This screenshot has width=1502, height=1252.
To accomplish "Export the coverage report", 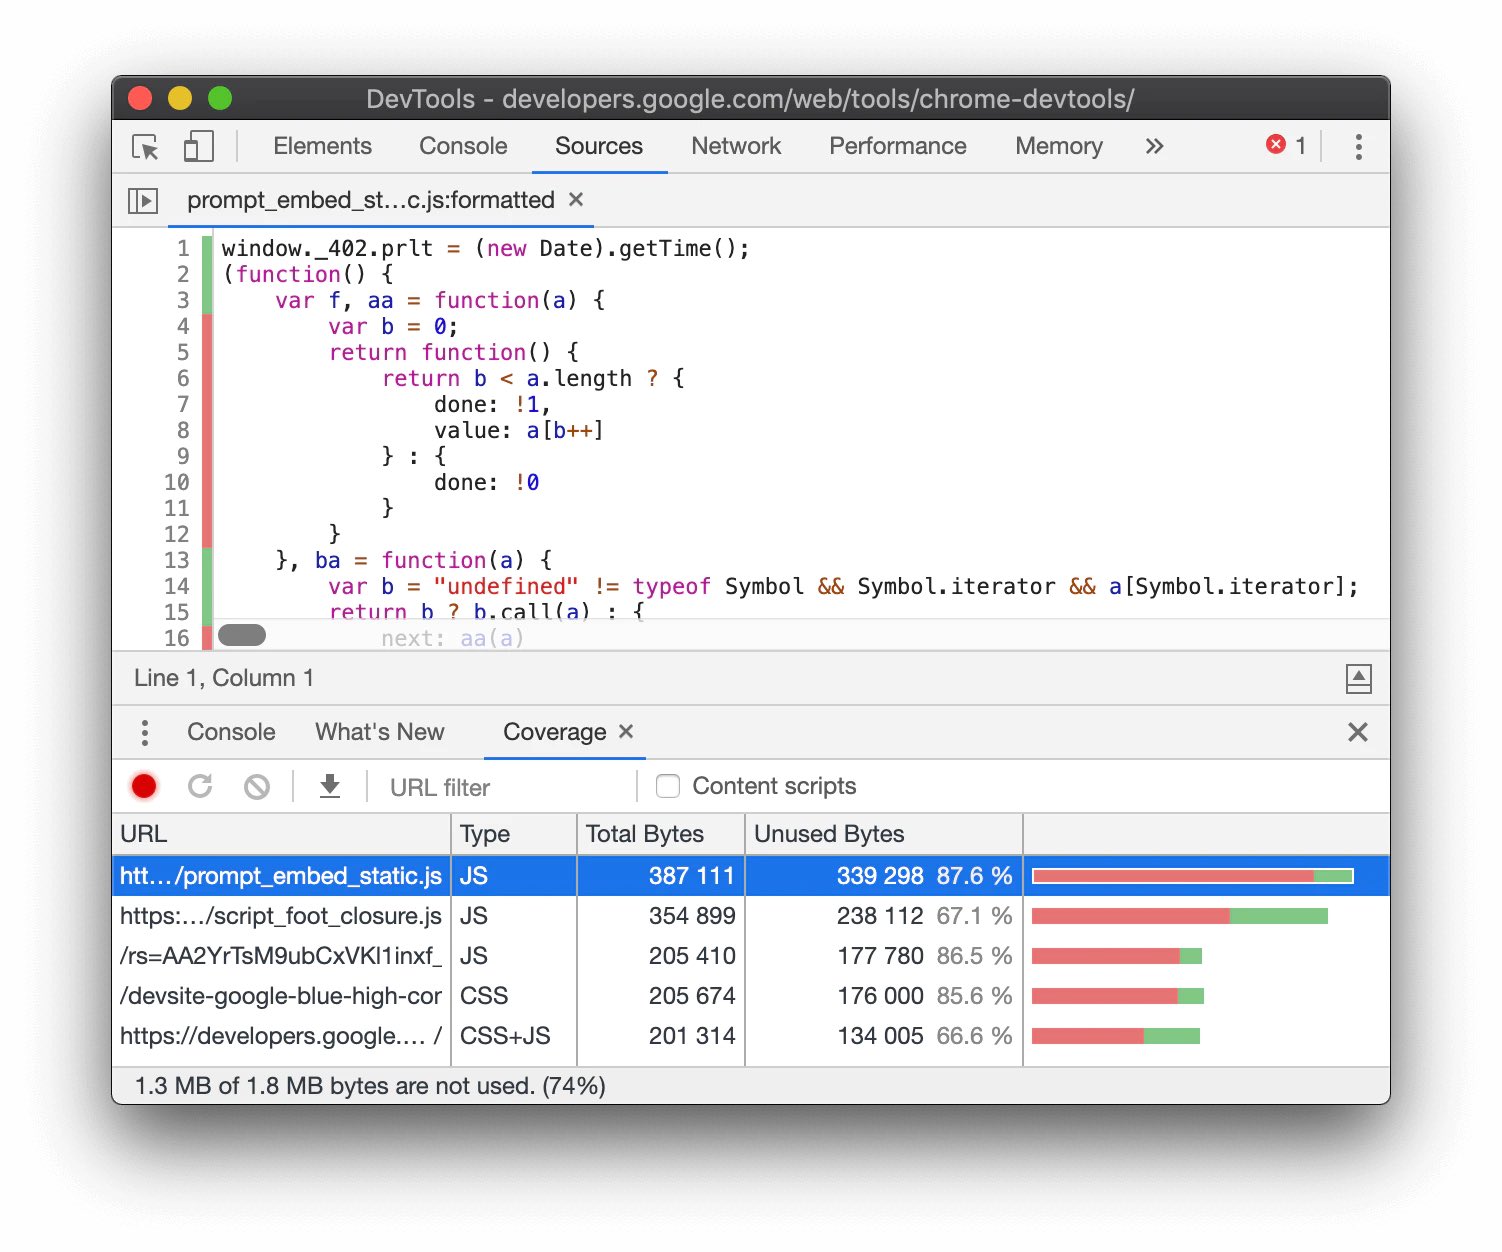I will tap(330, 786).
